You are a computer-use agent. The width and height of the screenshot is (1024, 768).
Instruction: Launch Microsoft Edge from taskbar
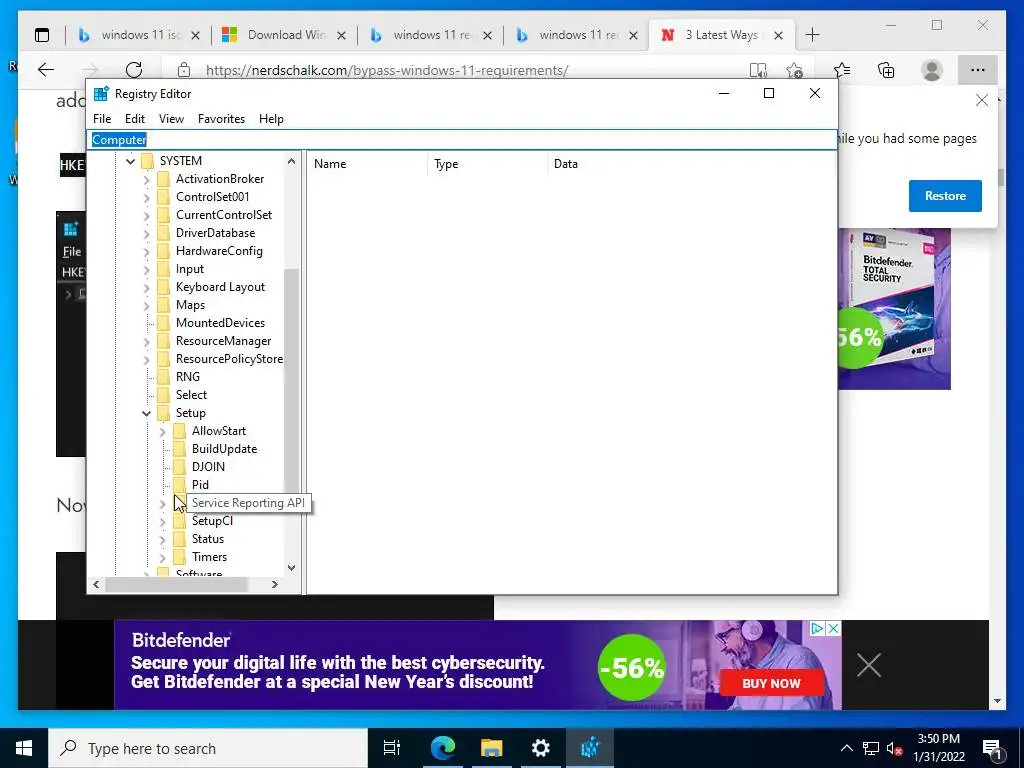[x=442, y=748]
